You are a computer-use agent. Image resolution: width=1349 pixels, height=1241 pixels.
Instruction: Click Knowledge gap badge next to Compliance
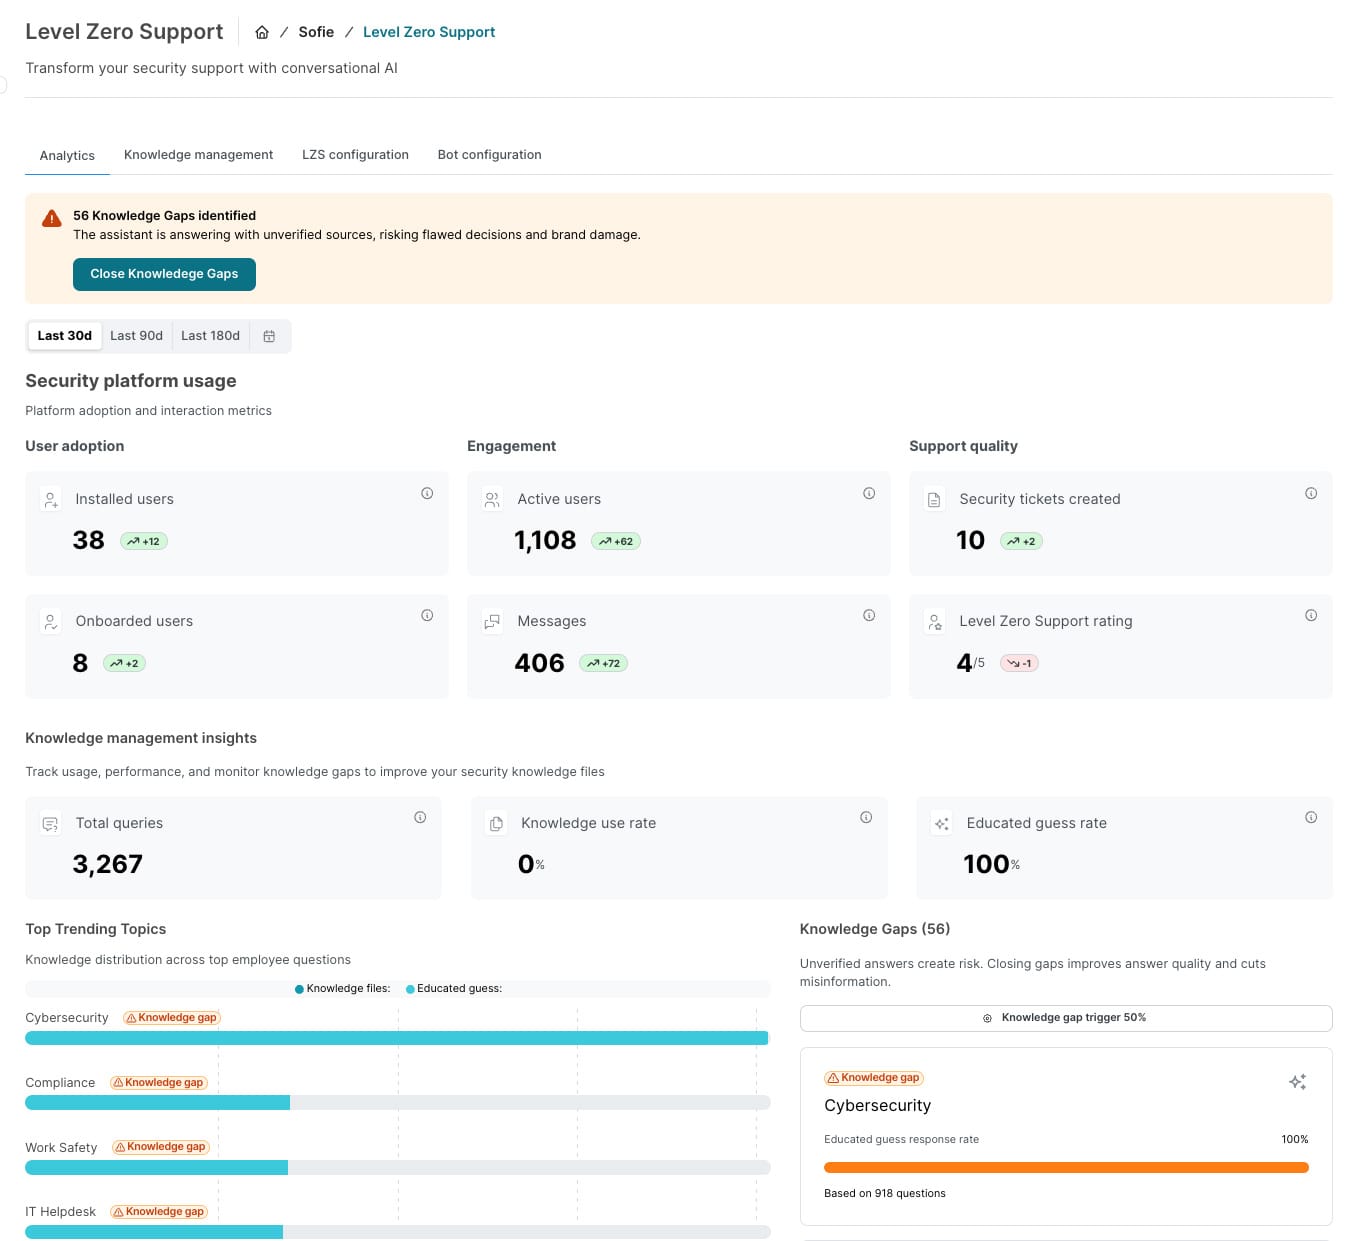[159, 1083]
